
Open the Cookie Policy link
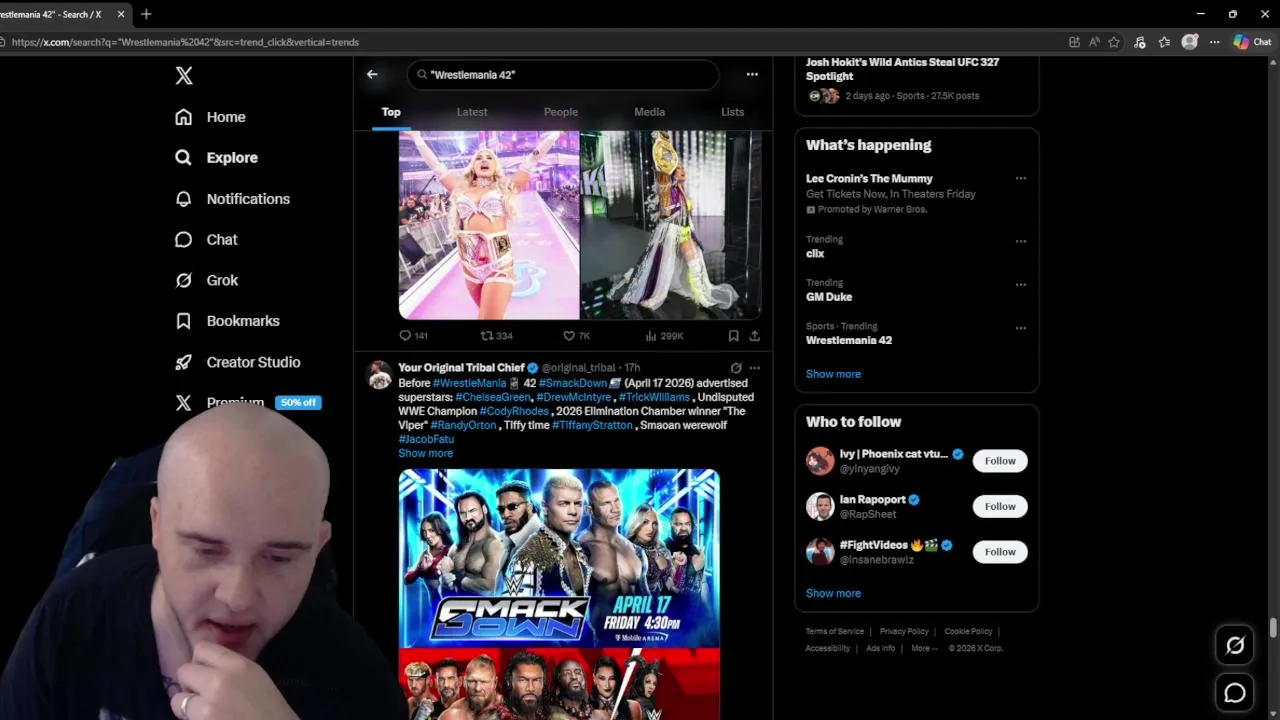click(968, 632)
